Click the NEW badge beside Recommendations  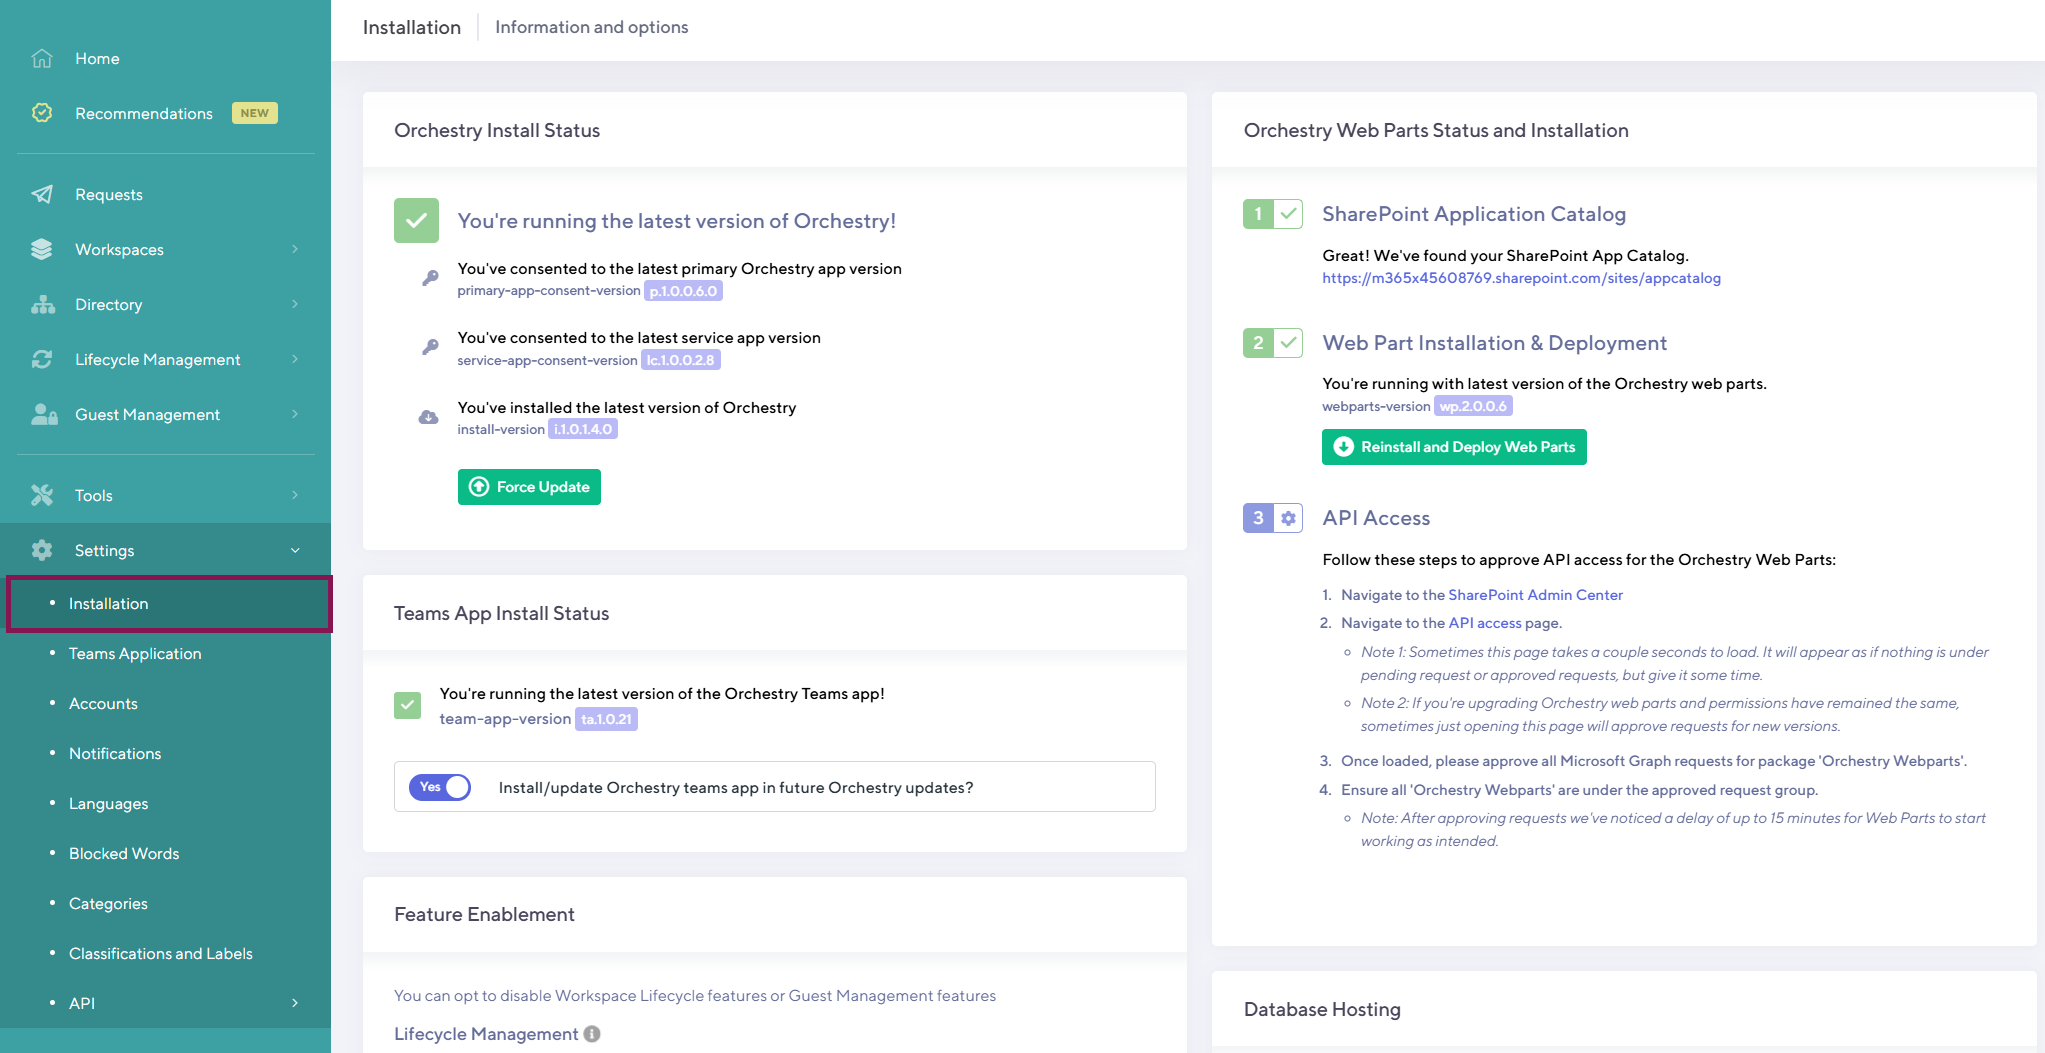click(255, 113)
